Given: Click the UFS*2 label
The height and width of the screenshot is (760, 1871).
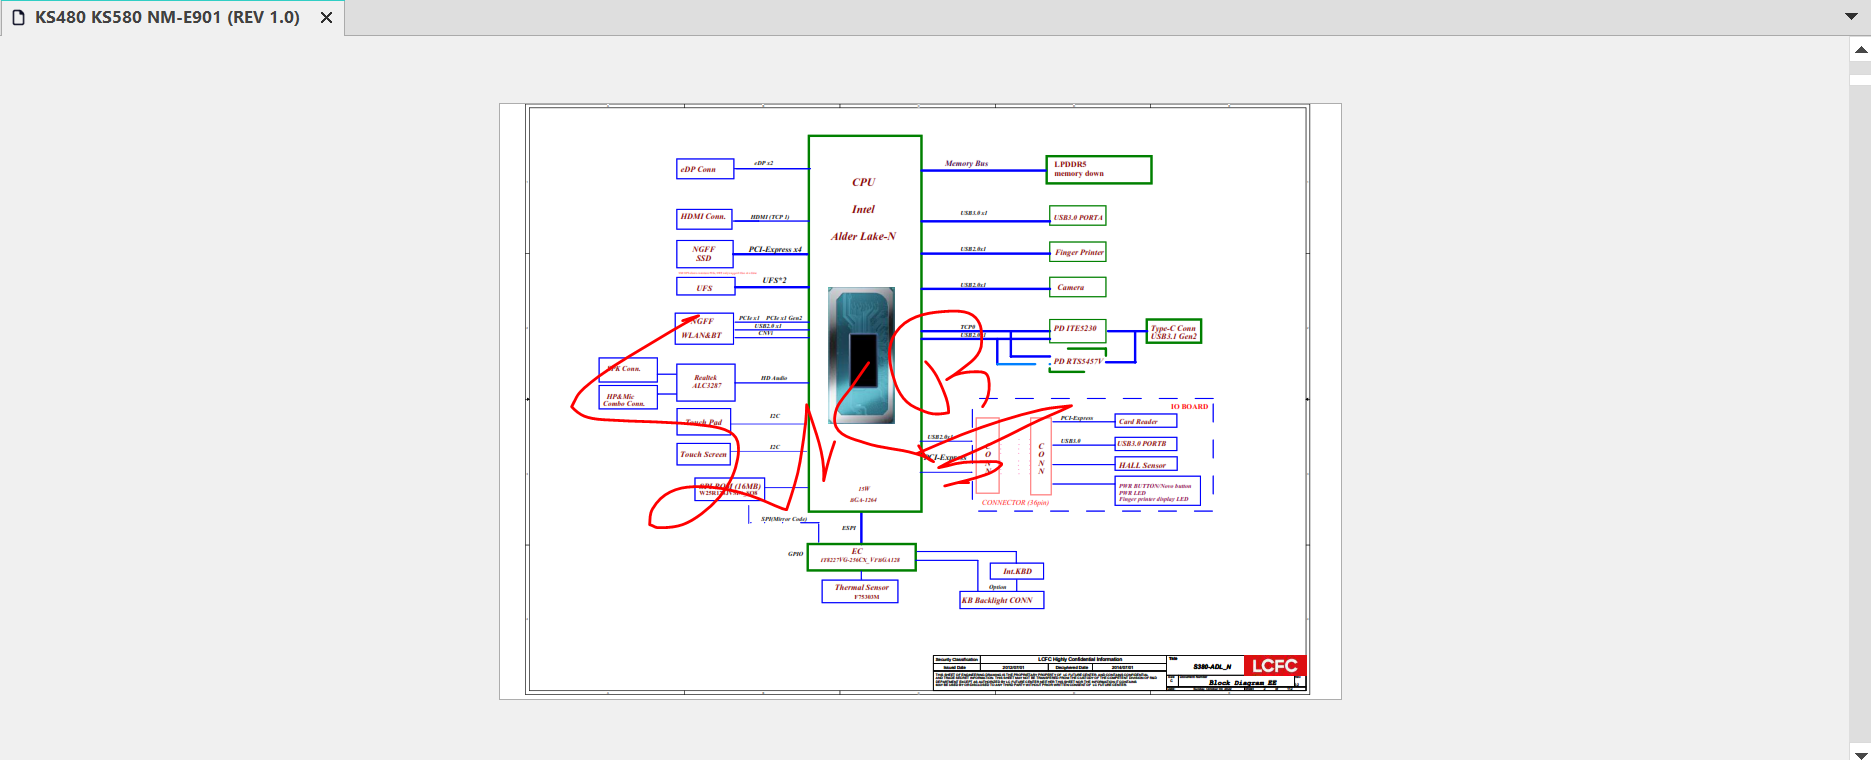Looking at the screenshot, I should (774, 280).
